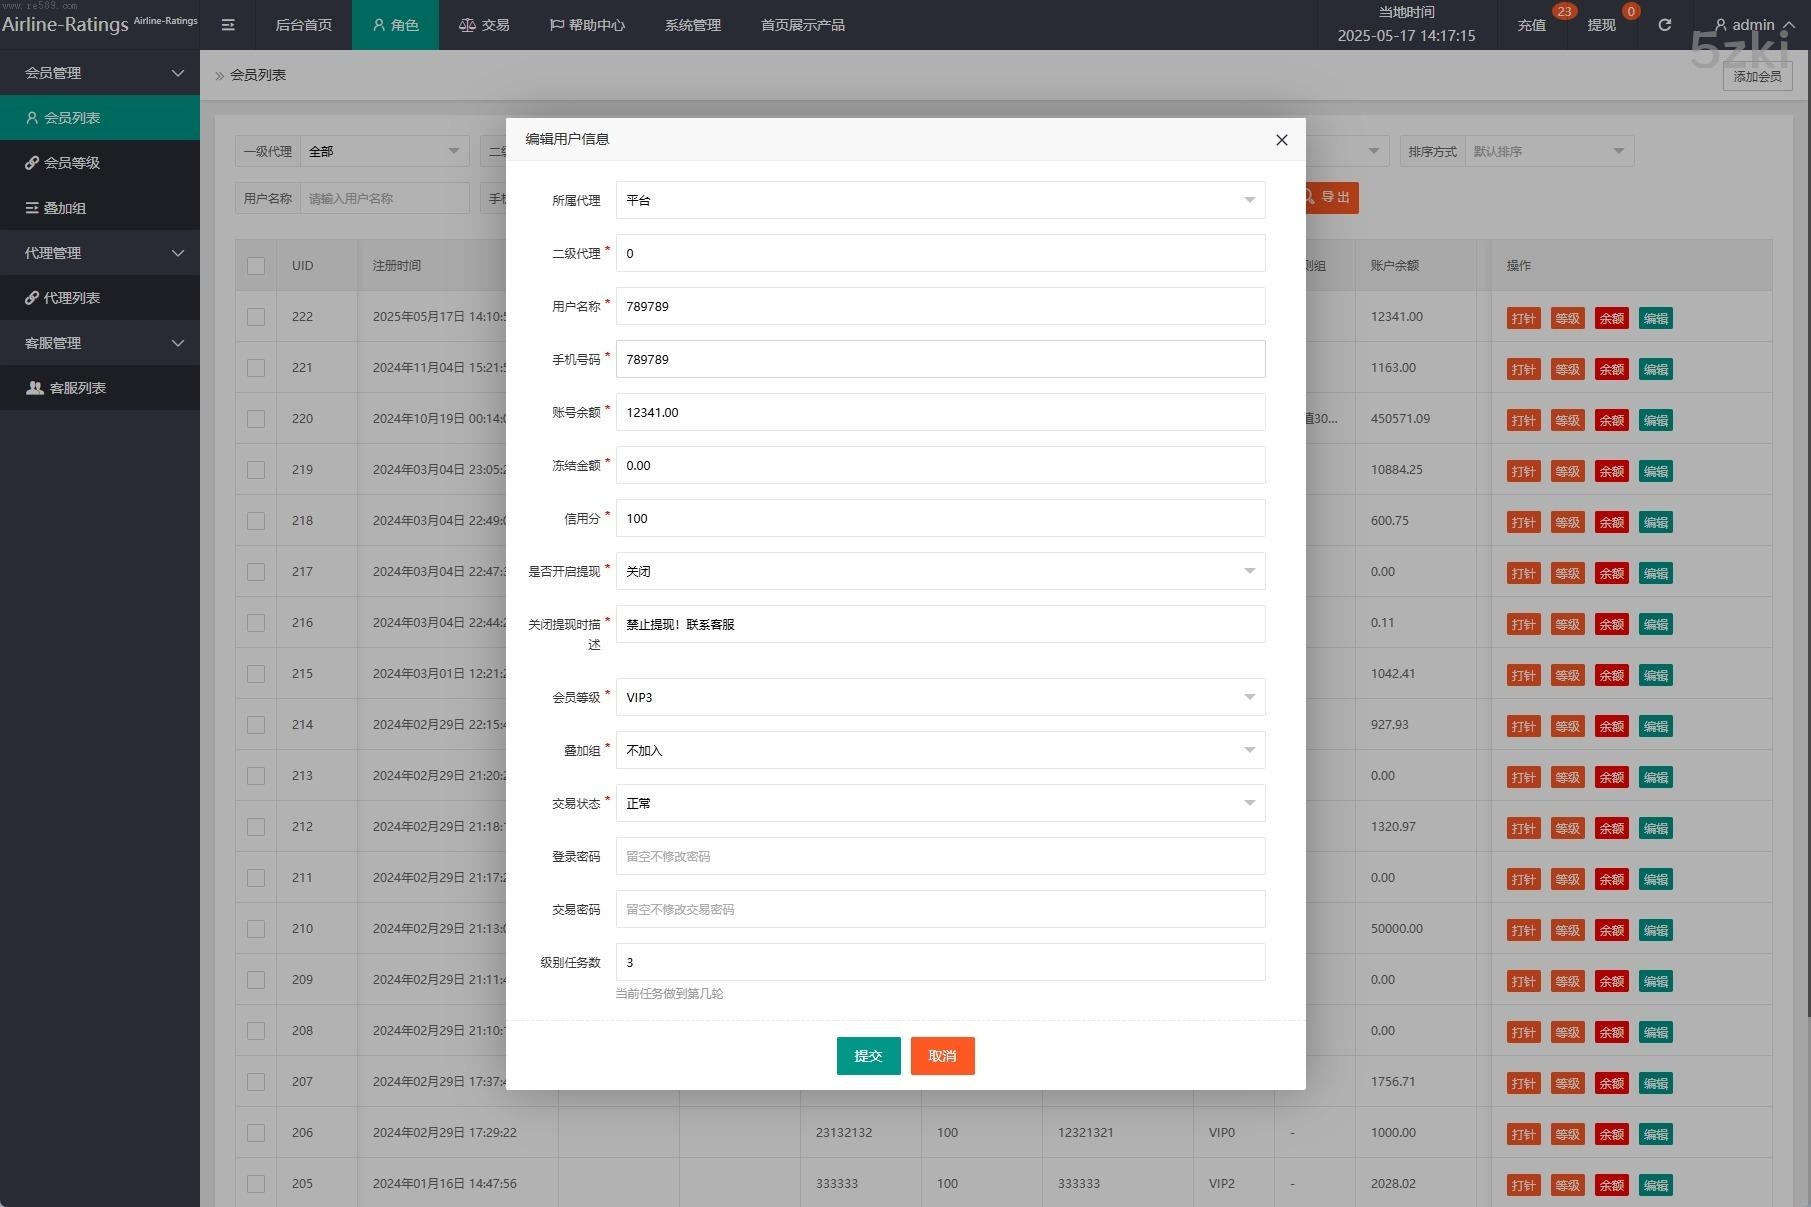Click the 账号余额 input field
Screen dimensions: 1811x1207
940,412
